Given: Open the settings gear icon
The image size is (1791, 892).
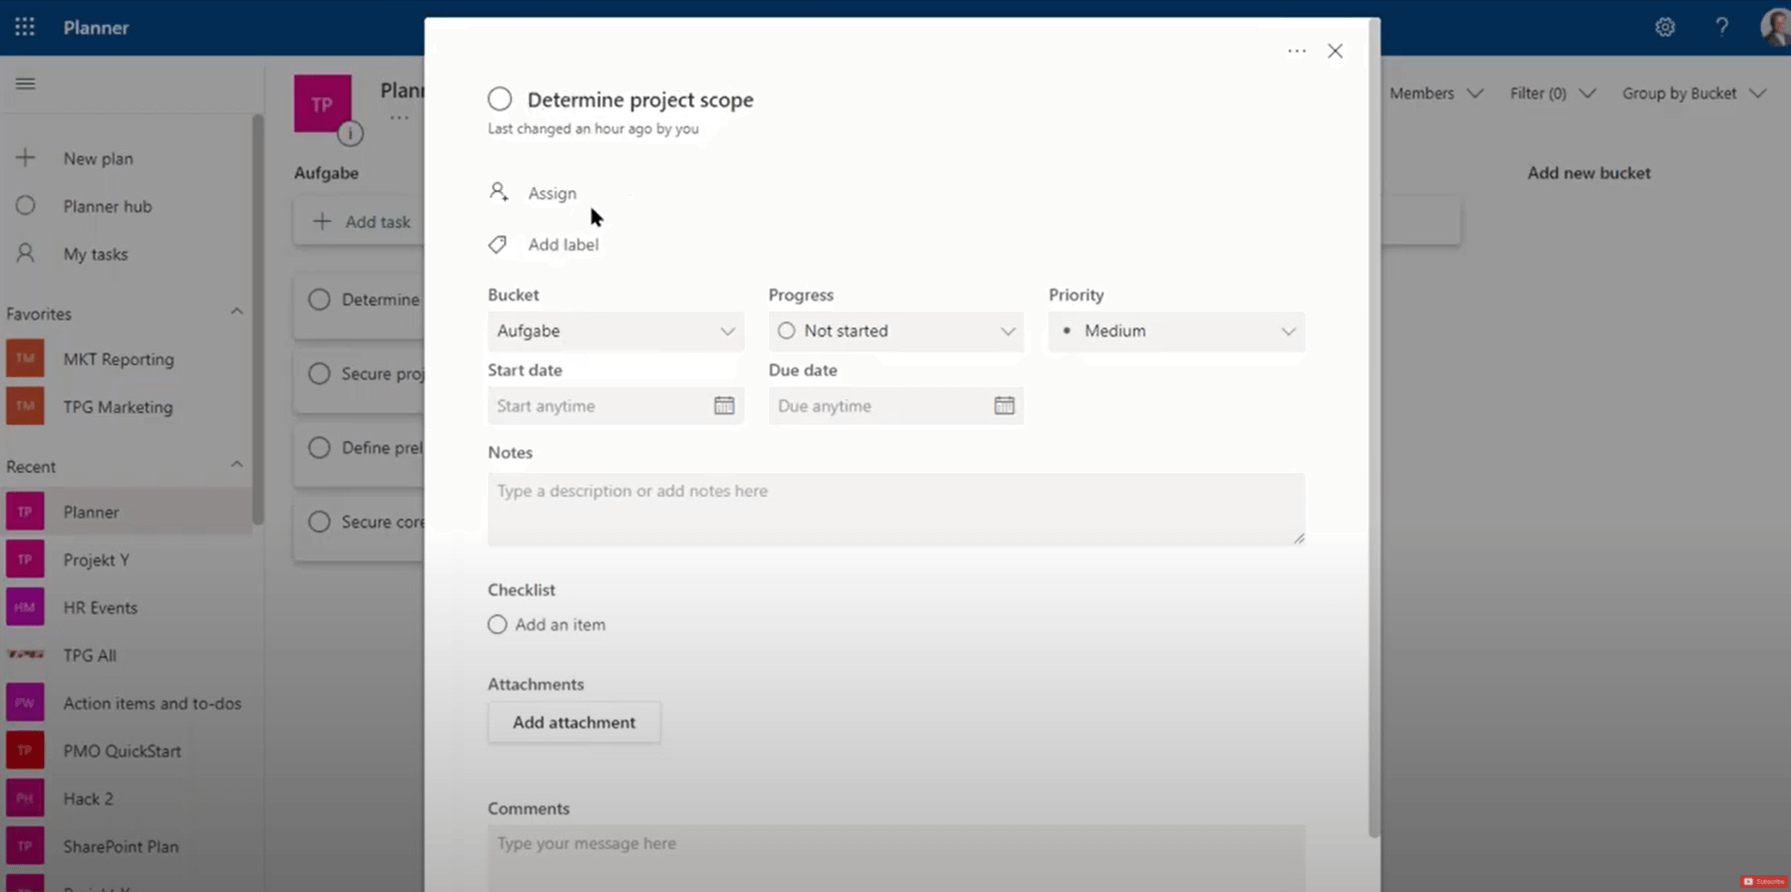Looking at the screenshot, I should click(x=1665, y=27).
